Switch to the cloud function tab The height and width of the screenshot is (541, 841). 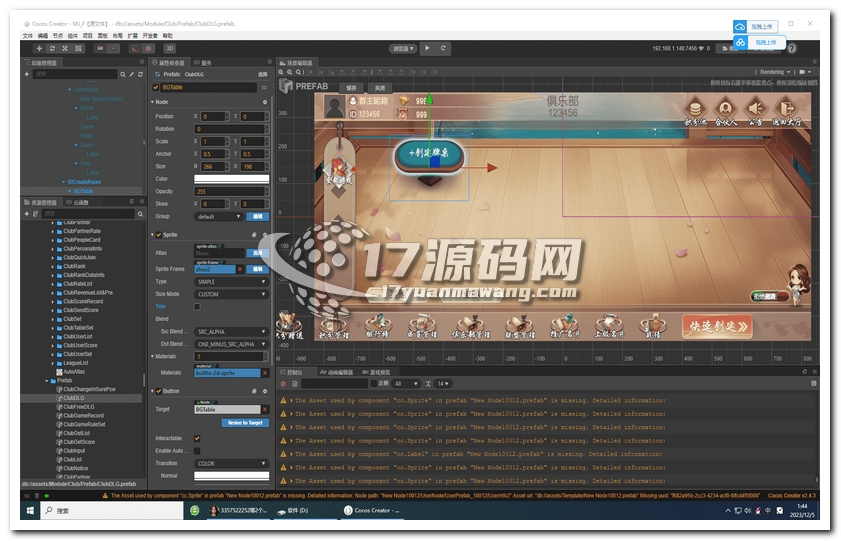coord(77,203)
